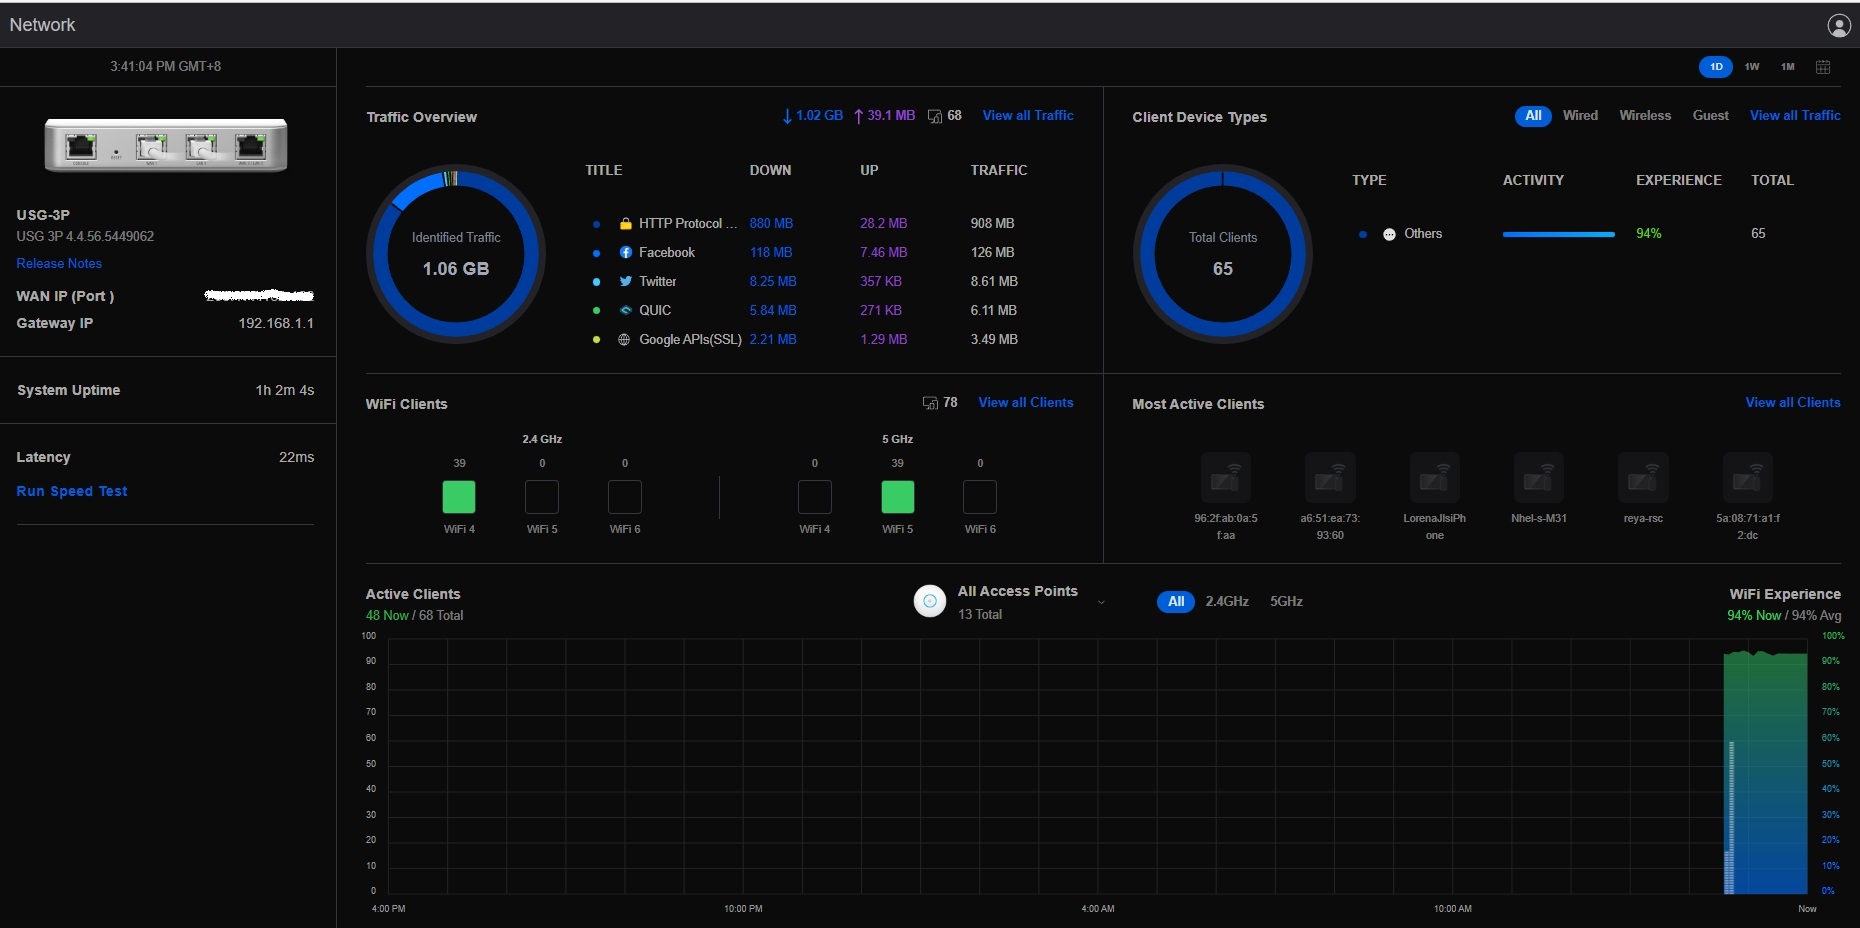Screen dimensions: 1860x928
Task: Switch time range to 1W
Action: click(x=1752, y=67)
